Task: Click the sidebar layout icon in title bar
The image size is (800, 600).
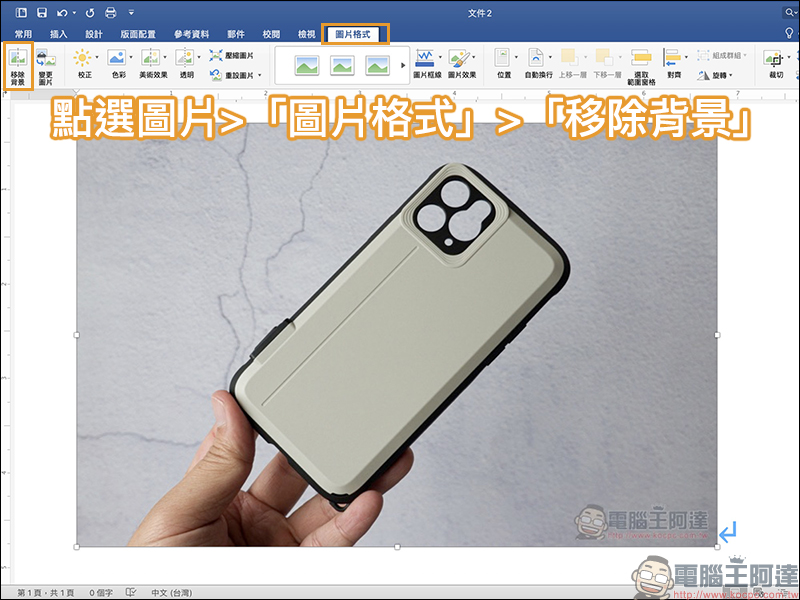Action: pyautogui.click(x=21, y=13)
